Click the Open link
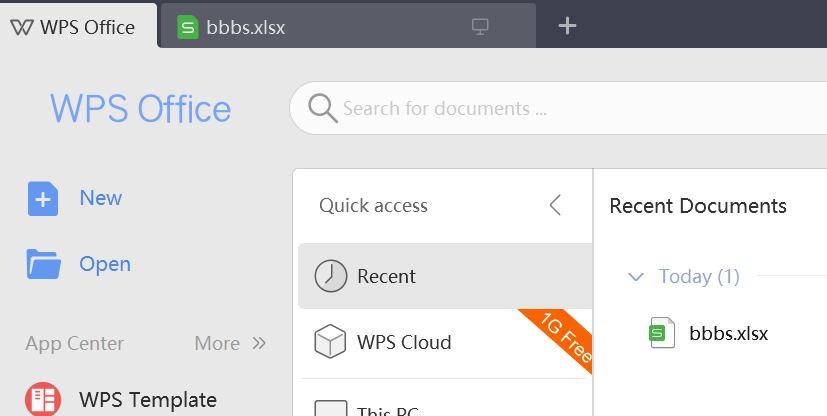 tap(105, 264)
